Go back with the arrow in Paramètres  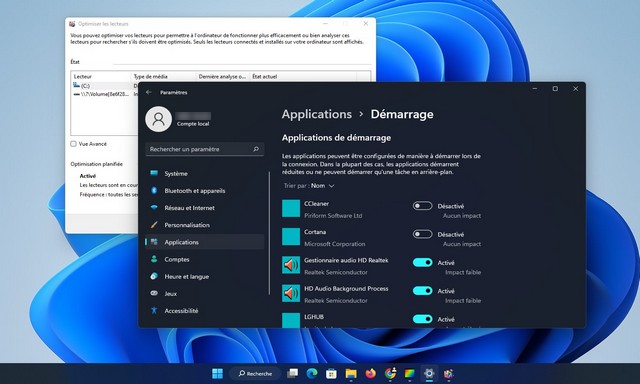(x=149, y=92)
